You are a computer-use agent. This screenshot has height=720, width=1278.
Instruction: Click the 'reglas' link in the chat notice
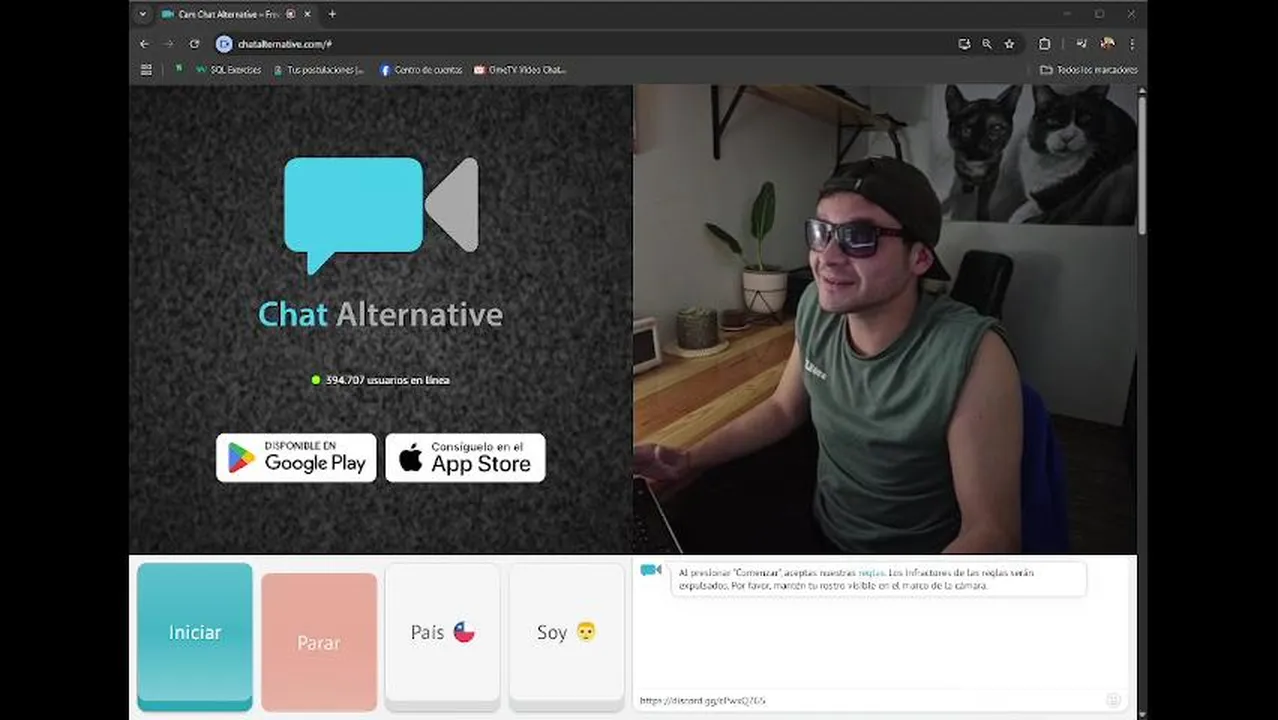point(871,573)
